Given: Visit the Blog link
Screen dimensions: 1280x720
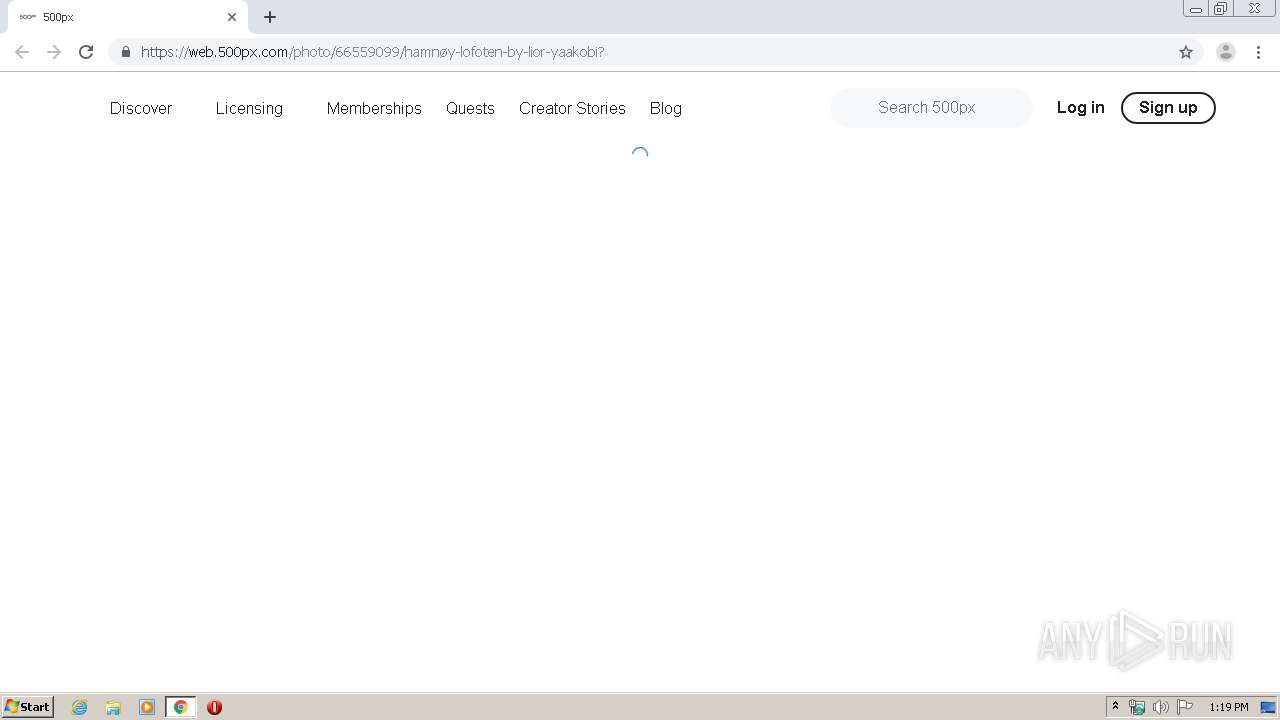Looking at the screenshot, I should point(666,108).
